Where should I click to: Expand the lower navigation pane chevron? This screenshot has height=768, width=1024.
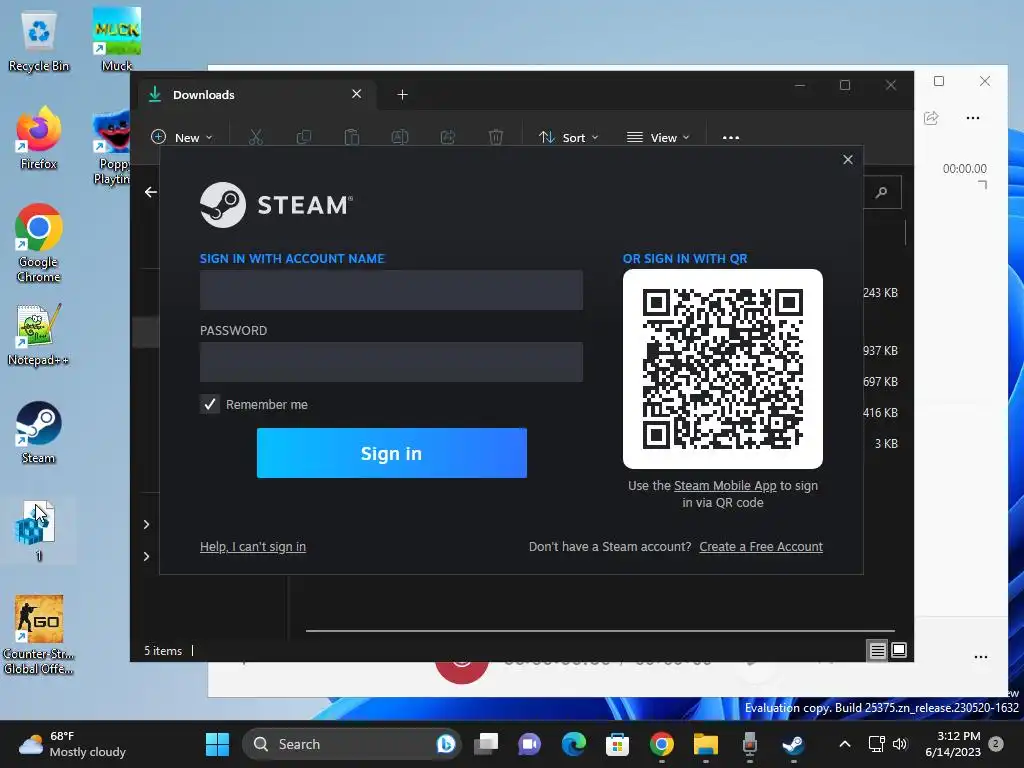click(x=146, y=556)
